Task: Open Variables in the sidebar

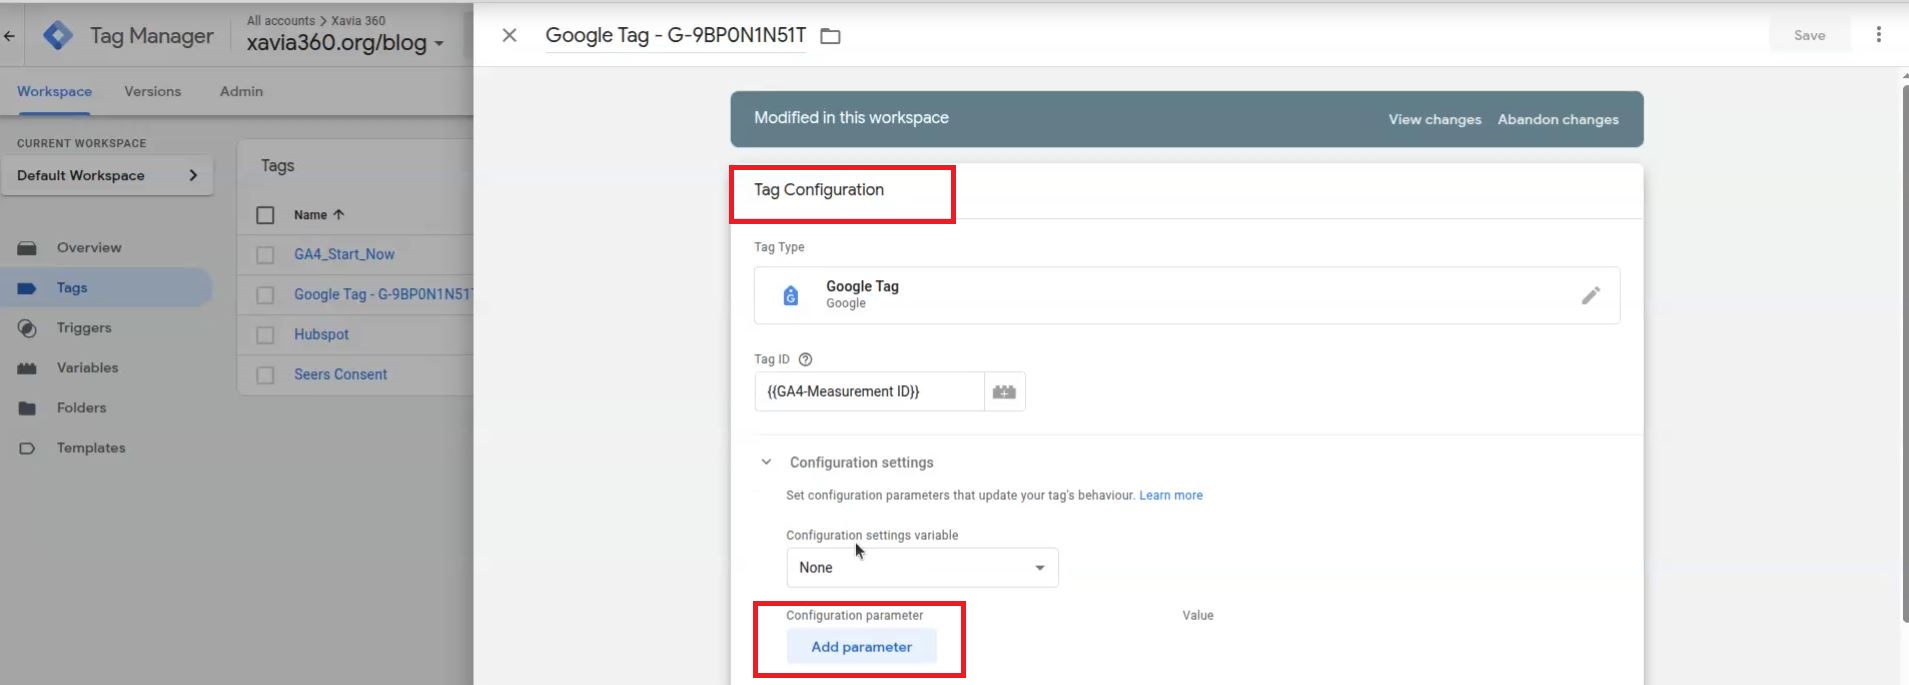Action: [87, 368]
